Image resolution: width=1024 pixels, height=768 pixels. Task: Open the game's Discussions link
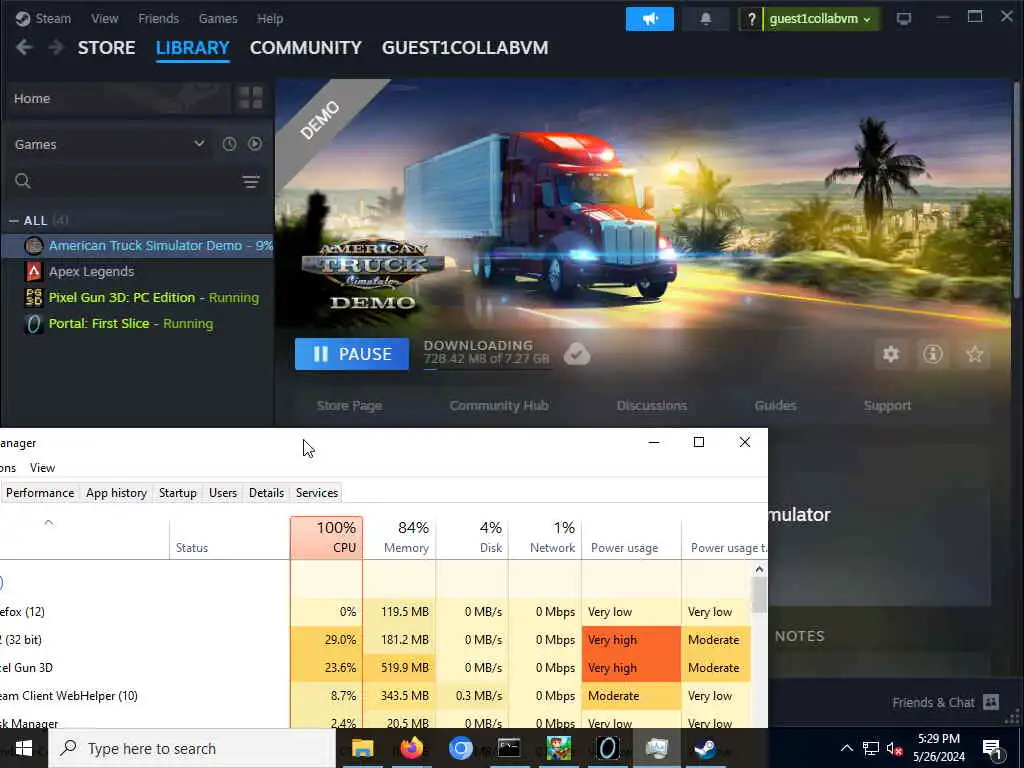click(x=652, y=406)
